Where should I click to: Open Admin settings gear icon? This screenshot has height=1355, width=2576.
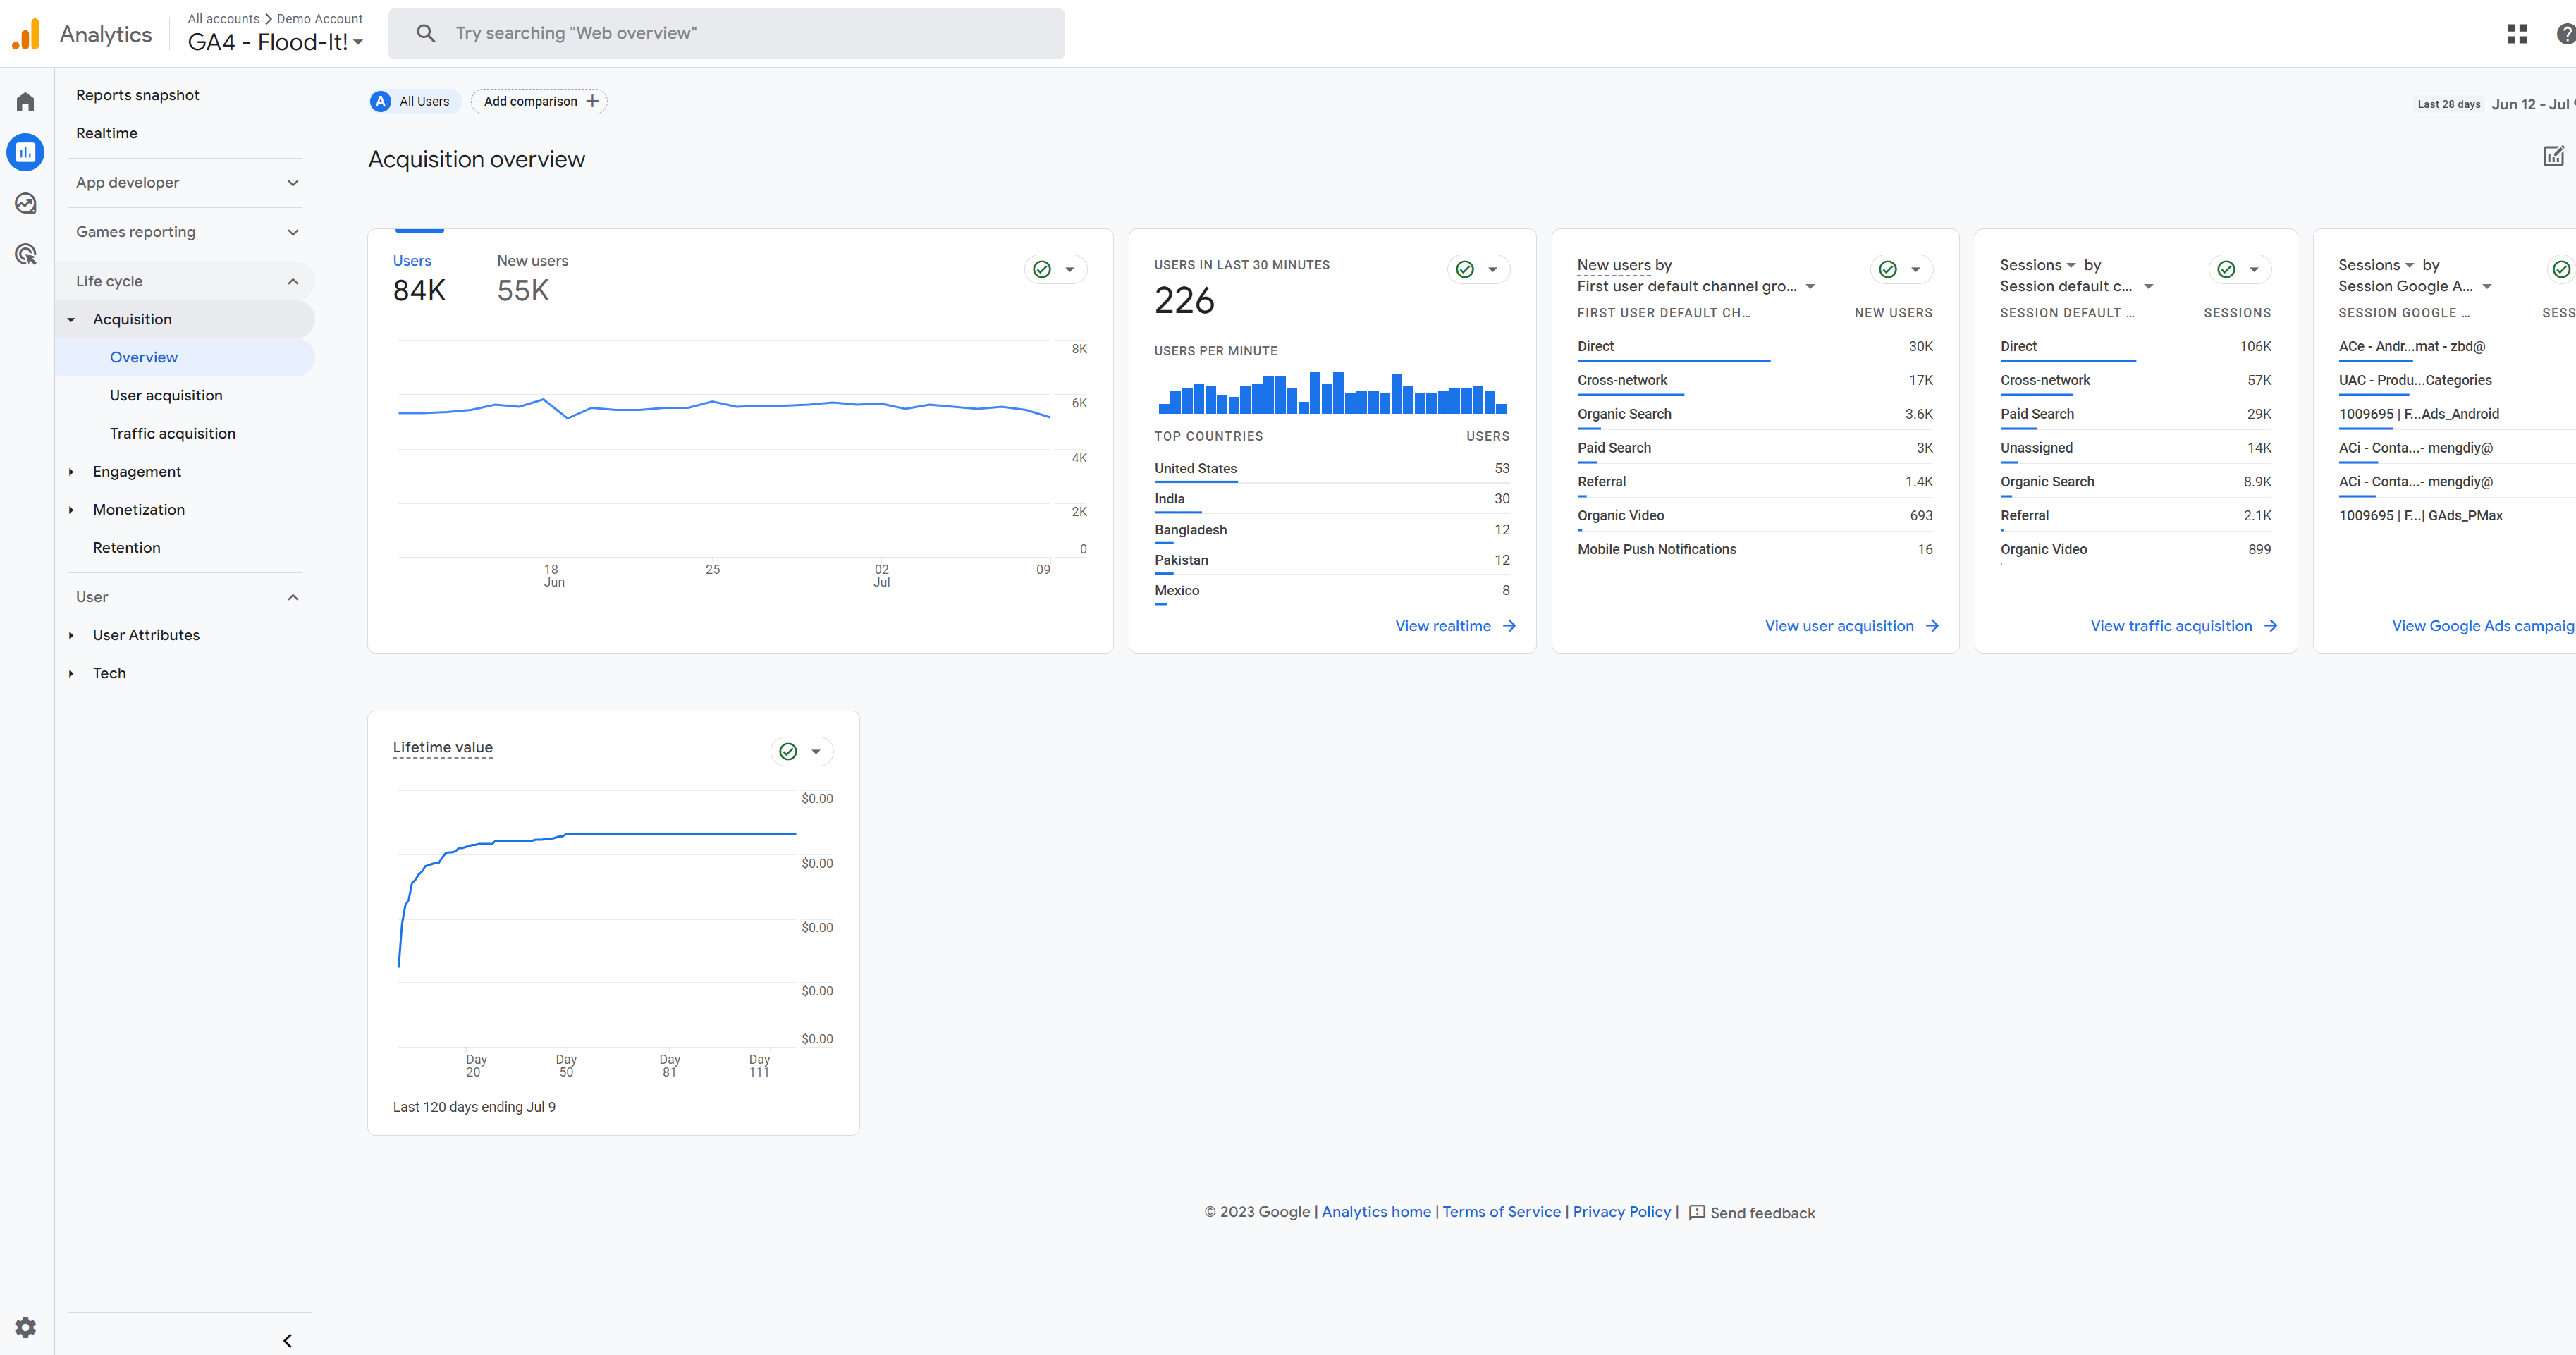pos(26,1327)
